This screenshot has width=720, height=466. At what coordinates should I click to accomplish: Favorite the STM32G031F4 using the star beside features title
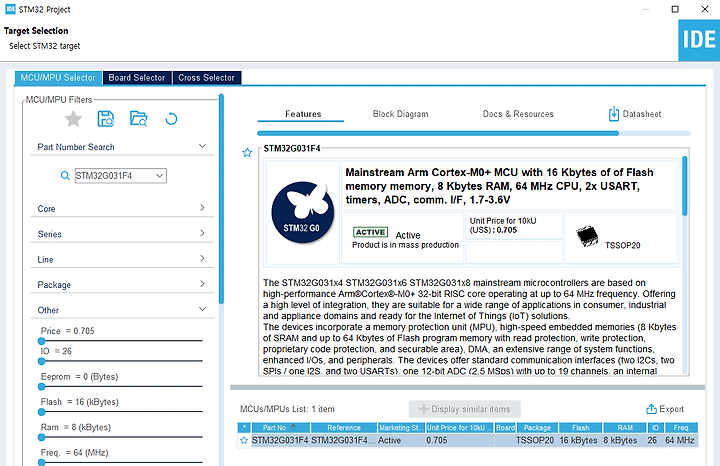coord(247,152)
